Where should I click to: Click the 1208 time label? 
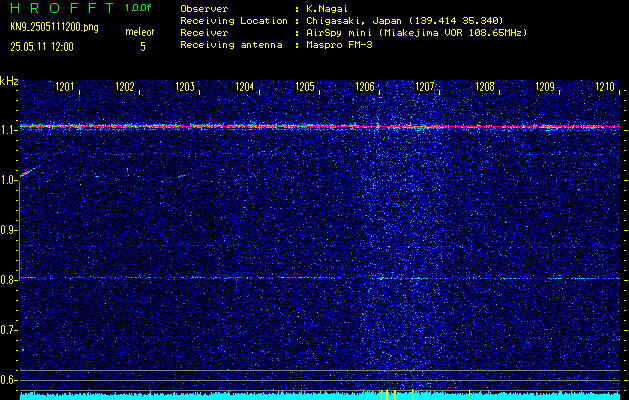click(x=485, y=87)
